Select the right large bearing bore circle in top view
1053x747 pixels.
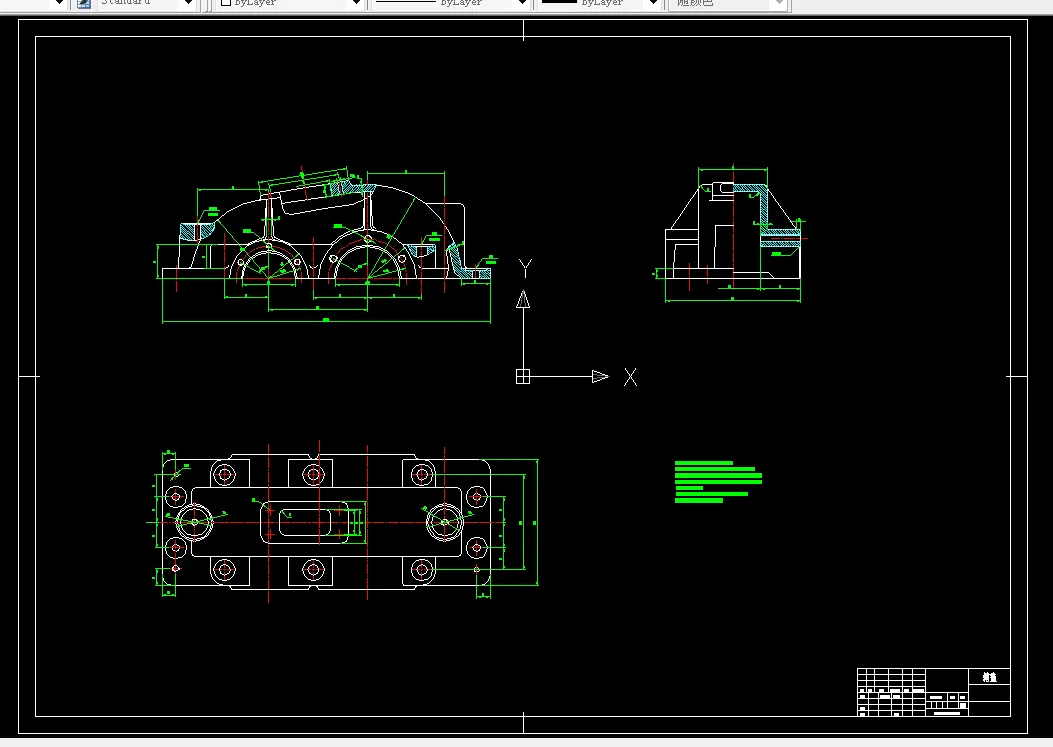click(x=445, y=522)
